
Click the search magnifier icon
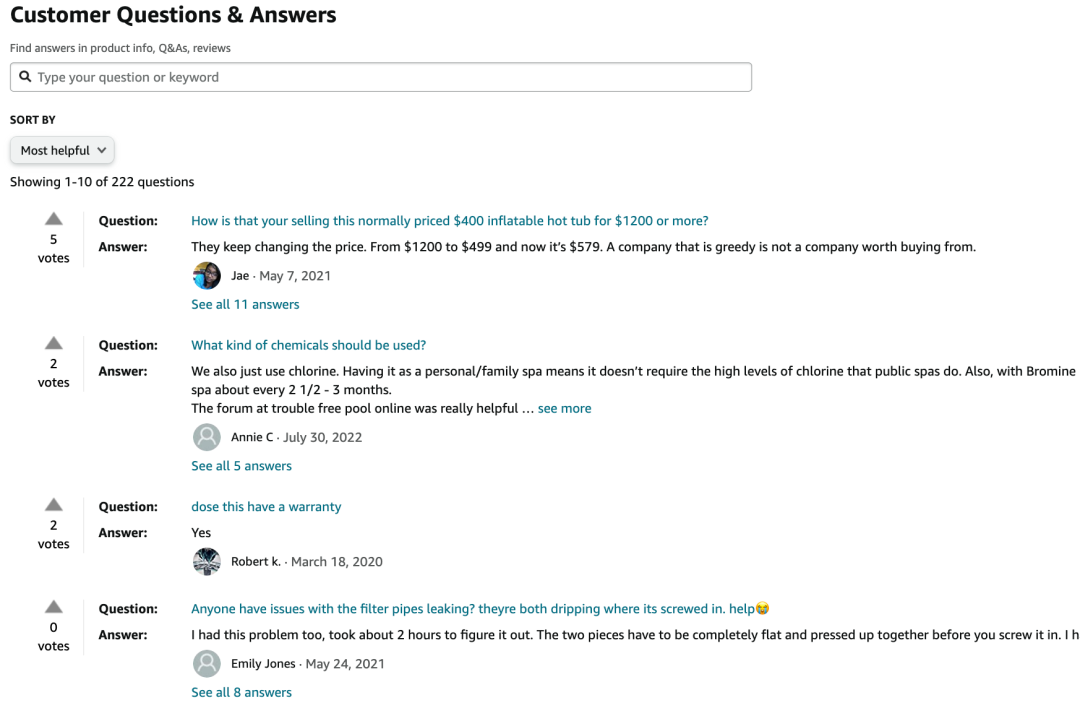pos(25,76)
